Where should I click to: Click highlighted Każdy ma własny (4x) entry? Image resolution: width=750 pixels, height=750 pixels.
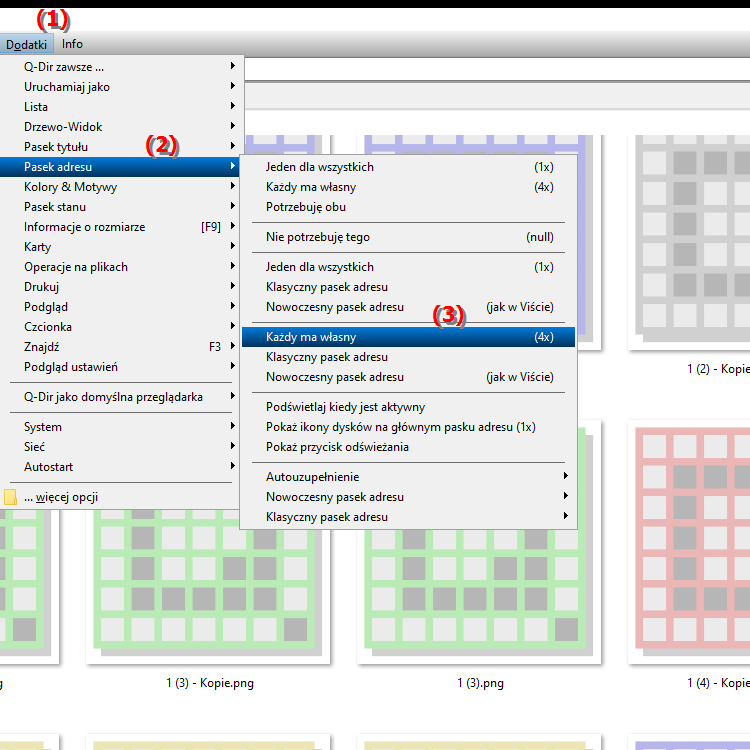tap(408, 337)
